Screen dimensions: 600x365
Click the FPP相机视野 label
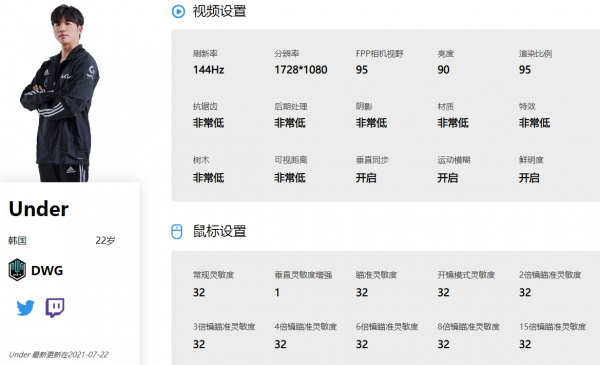tap(380, 54)
